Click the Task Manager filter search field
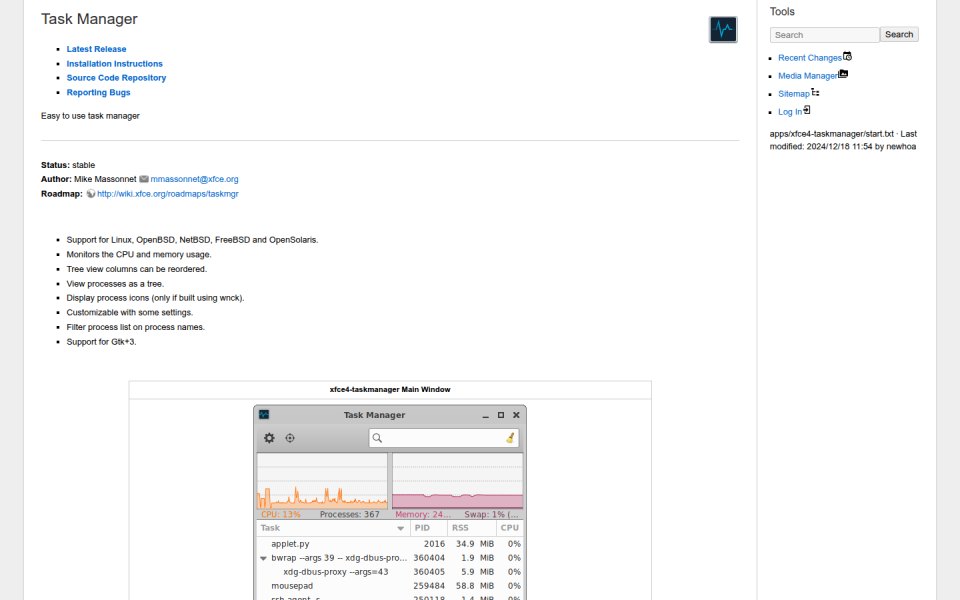960x600 pixels. coord(444,438)
